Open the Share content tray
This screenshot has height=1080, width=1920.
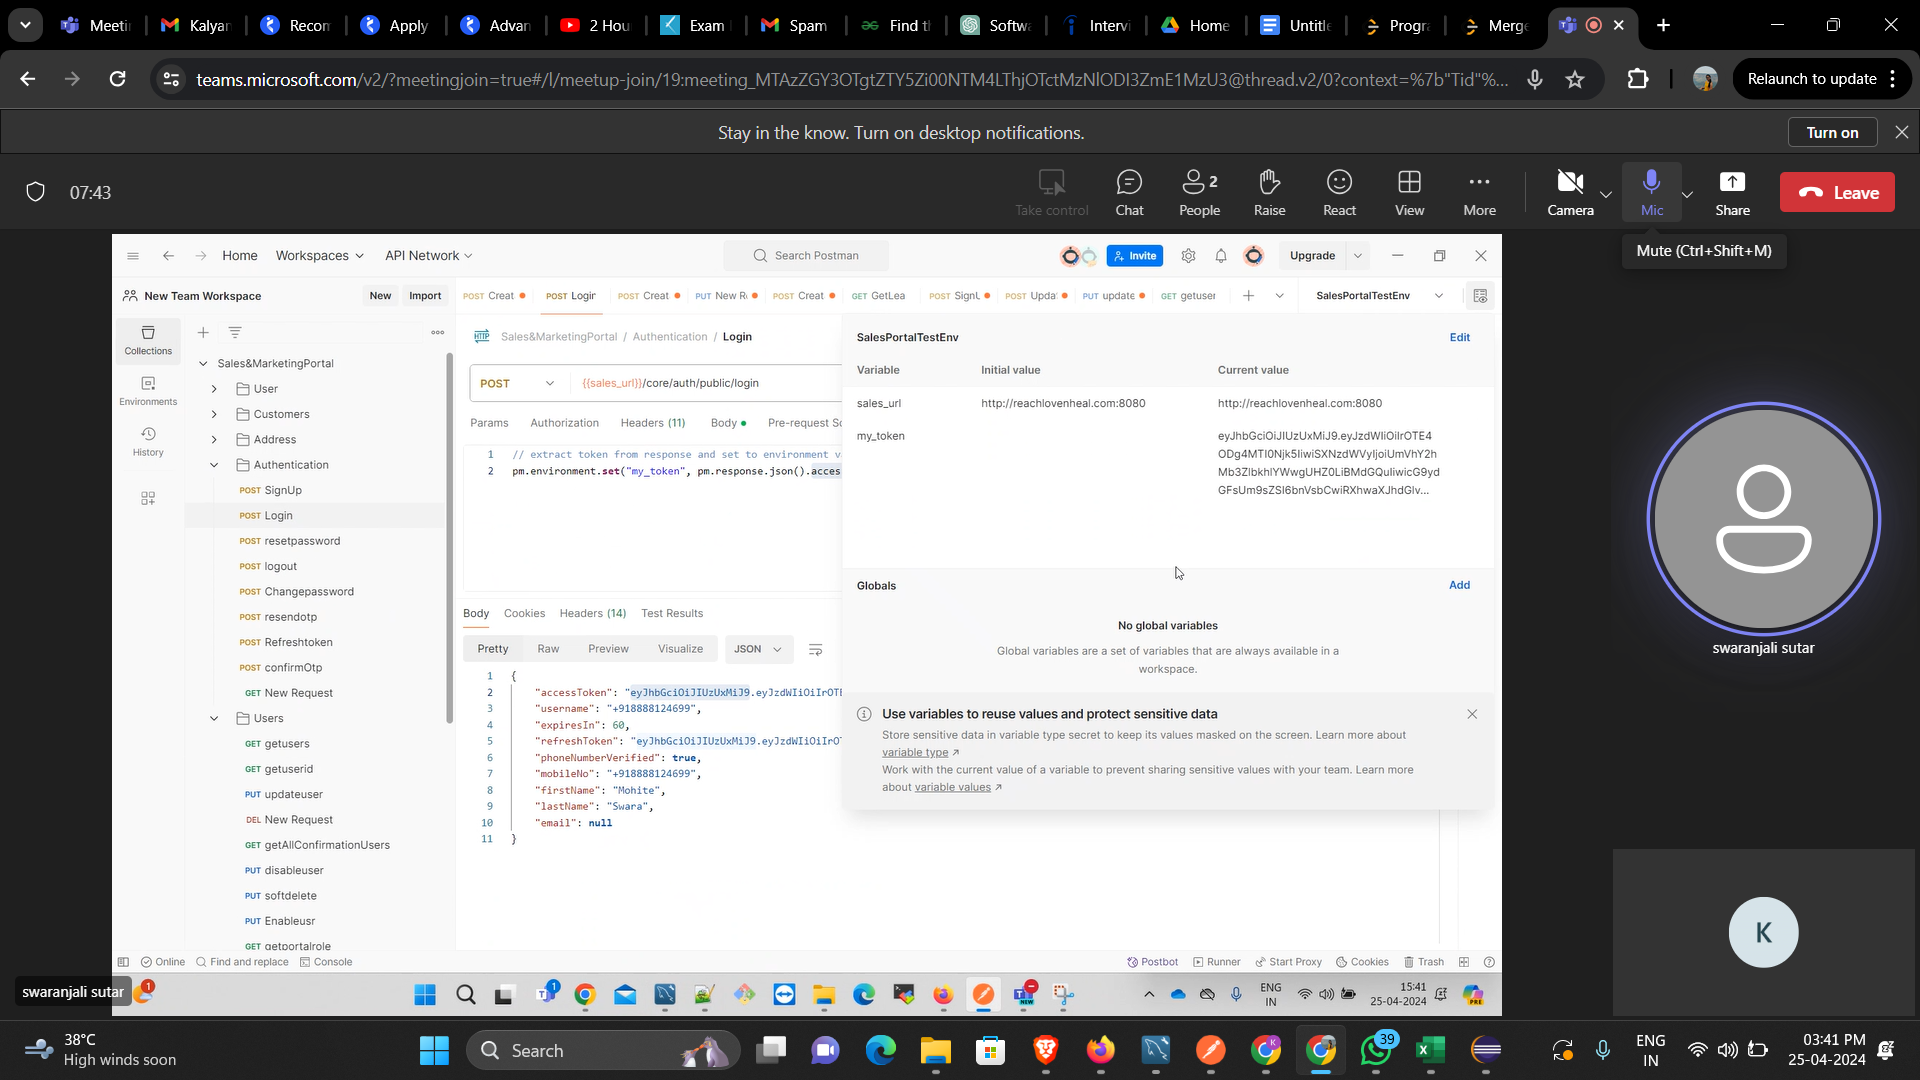pos(1732,192)
